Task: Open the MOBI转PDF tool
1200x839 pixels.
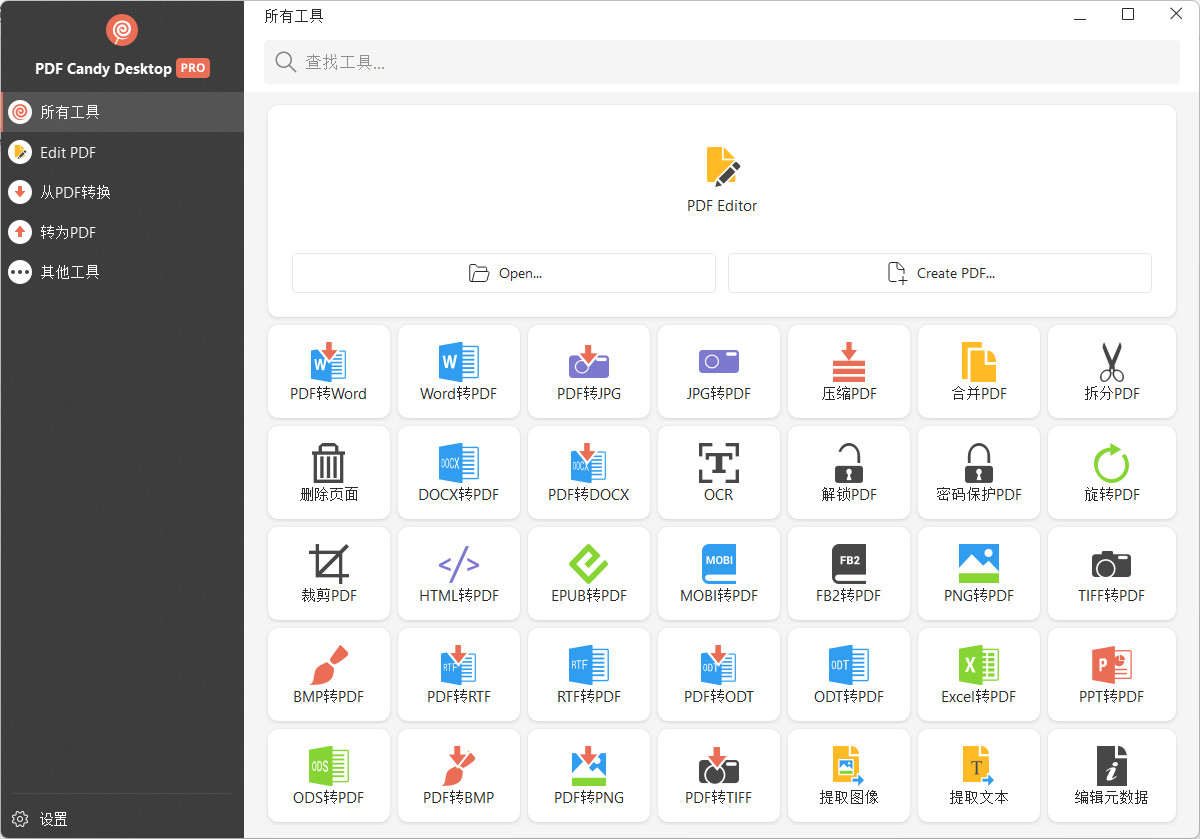Action: click(719, 573)
